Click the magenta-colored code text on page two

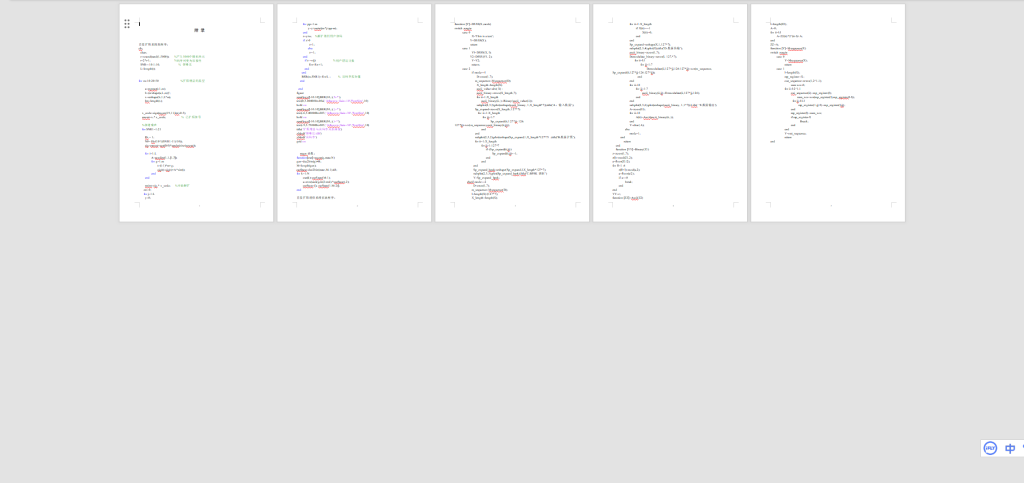pos(352,101)
